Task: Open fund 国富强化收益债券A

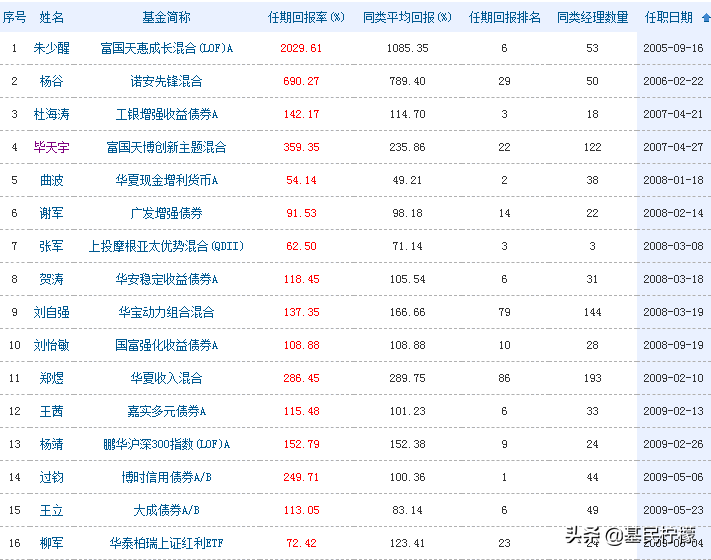Action: tap(166, 346)
